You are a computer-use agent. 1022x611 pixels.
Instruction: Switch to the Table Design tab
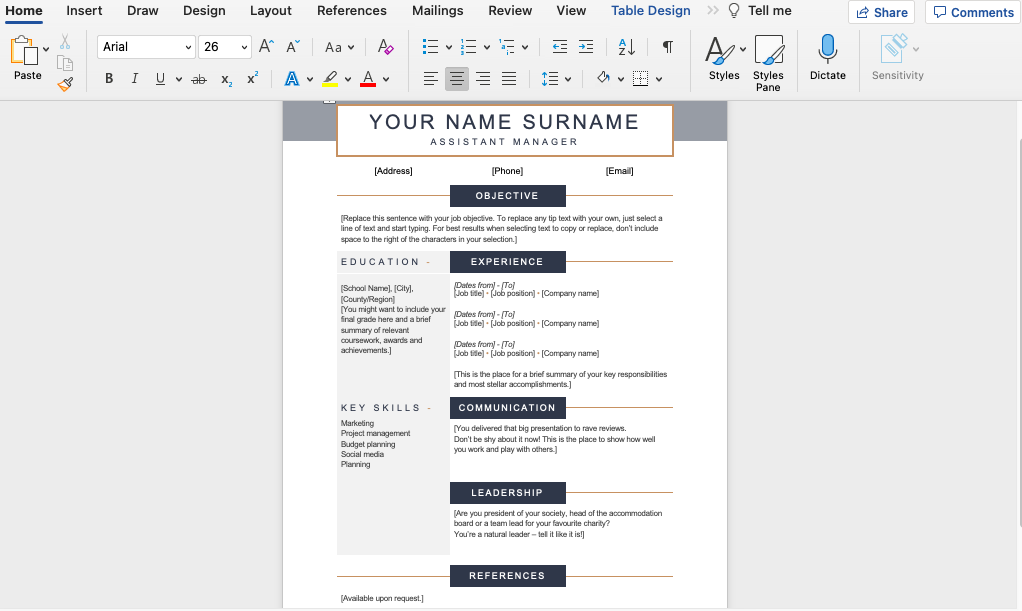click(651, 11)
